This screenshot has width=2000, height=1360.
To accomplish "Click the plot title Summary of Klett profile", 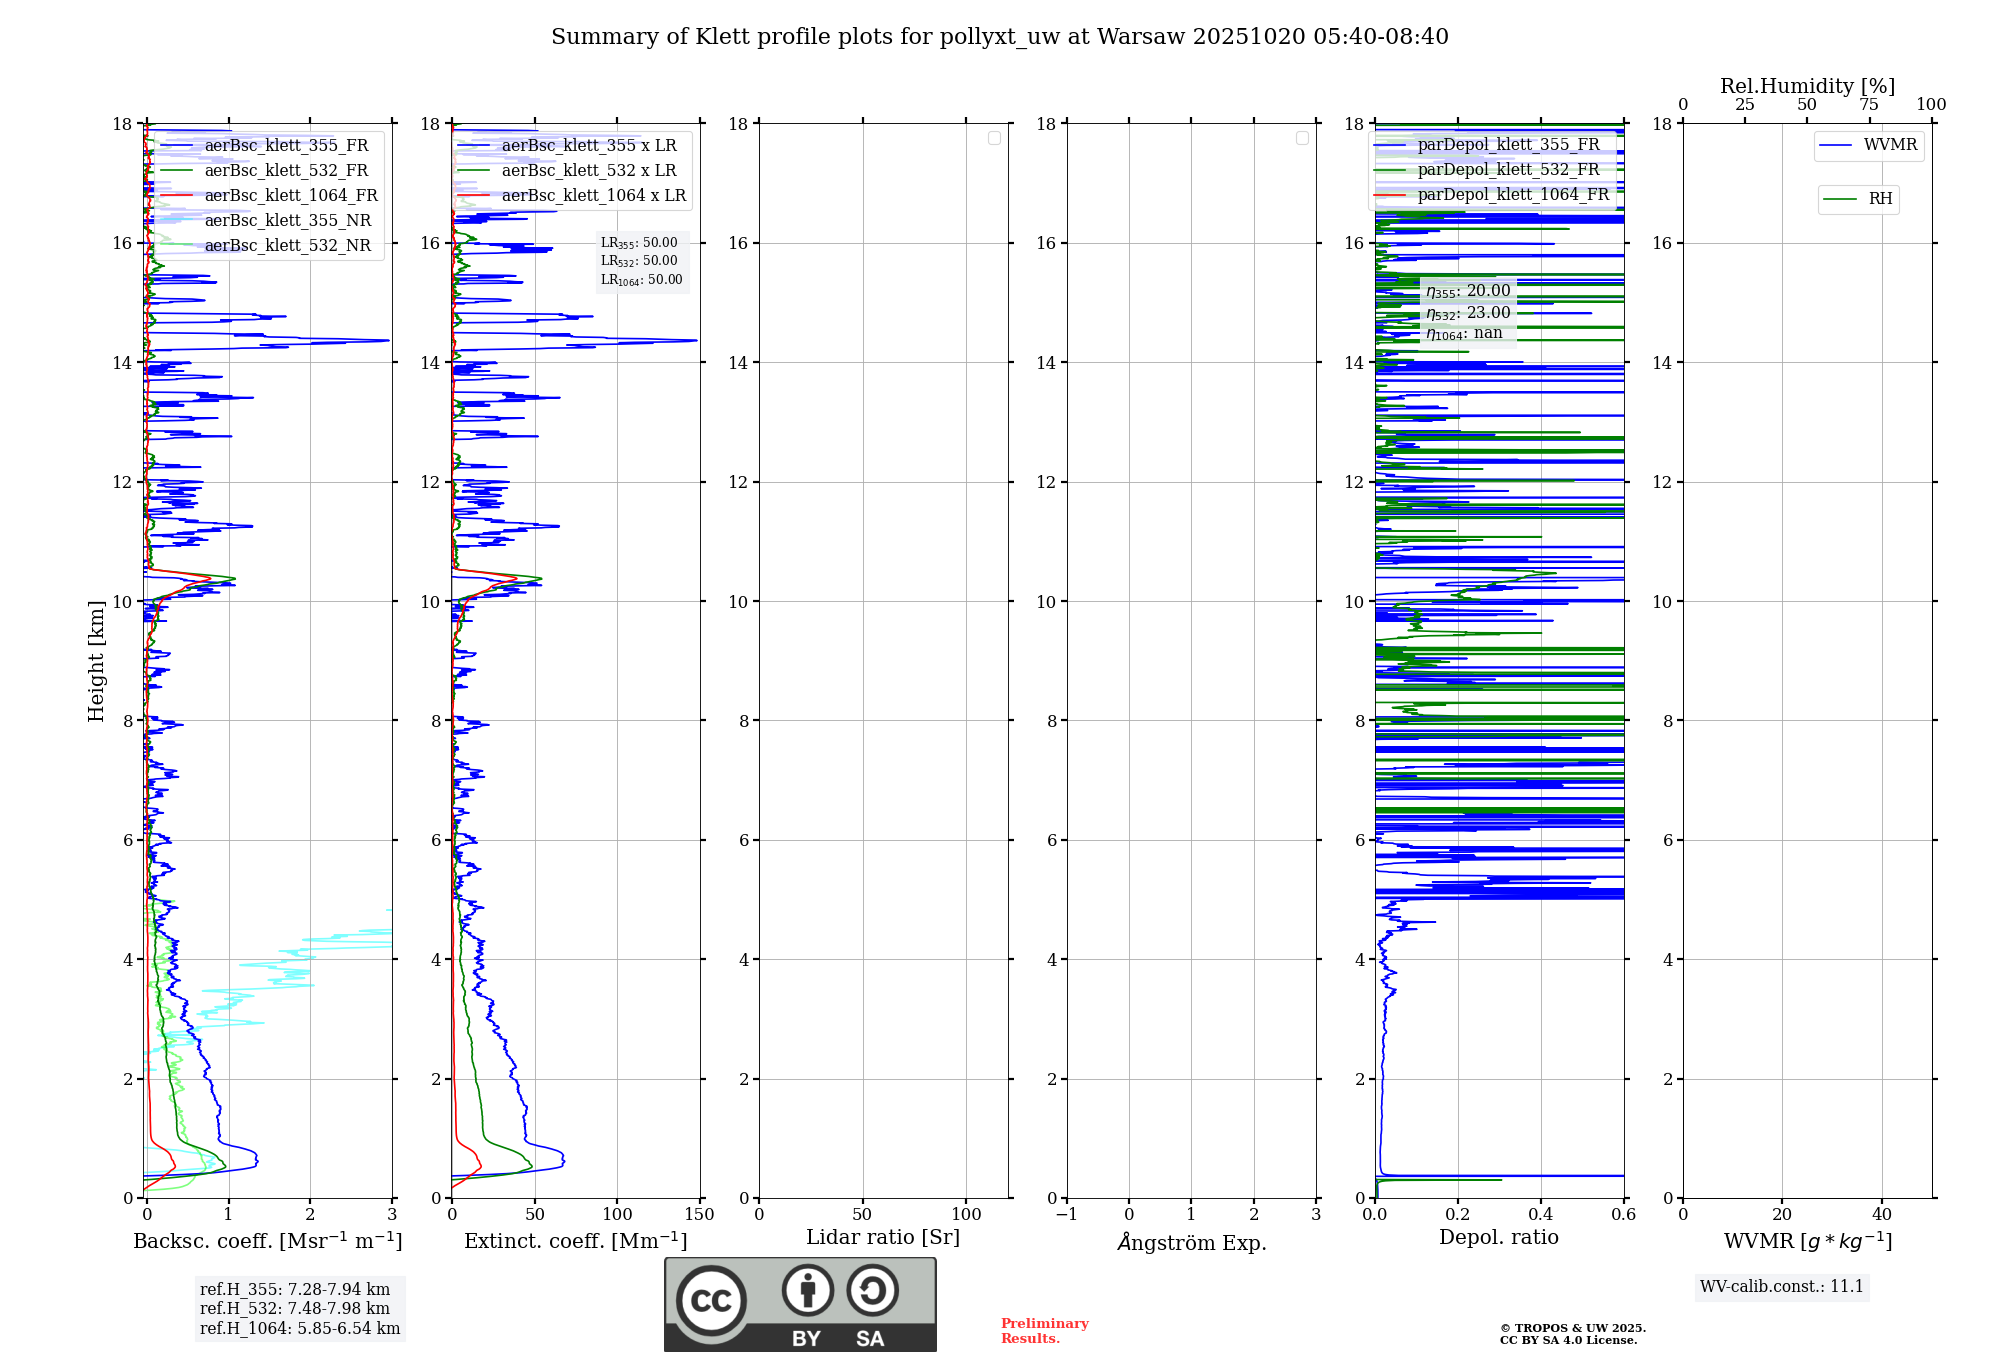I will (999, 37).
